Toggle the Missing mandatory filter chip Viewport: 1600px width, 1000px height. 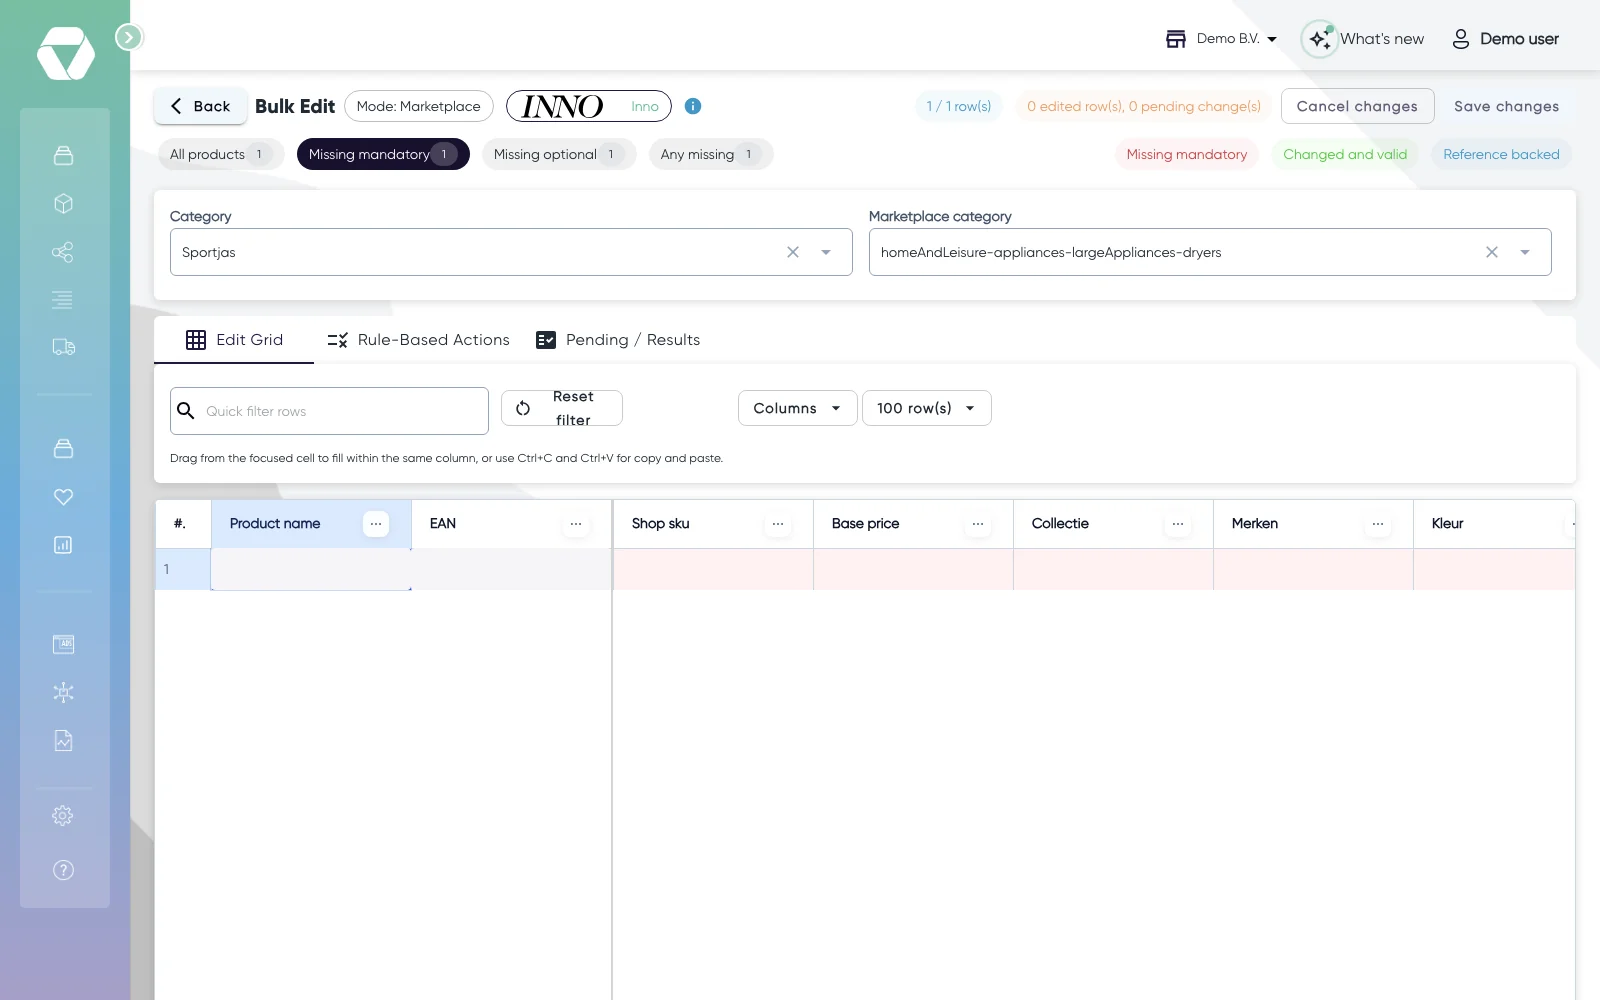[x=383, y=154]
